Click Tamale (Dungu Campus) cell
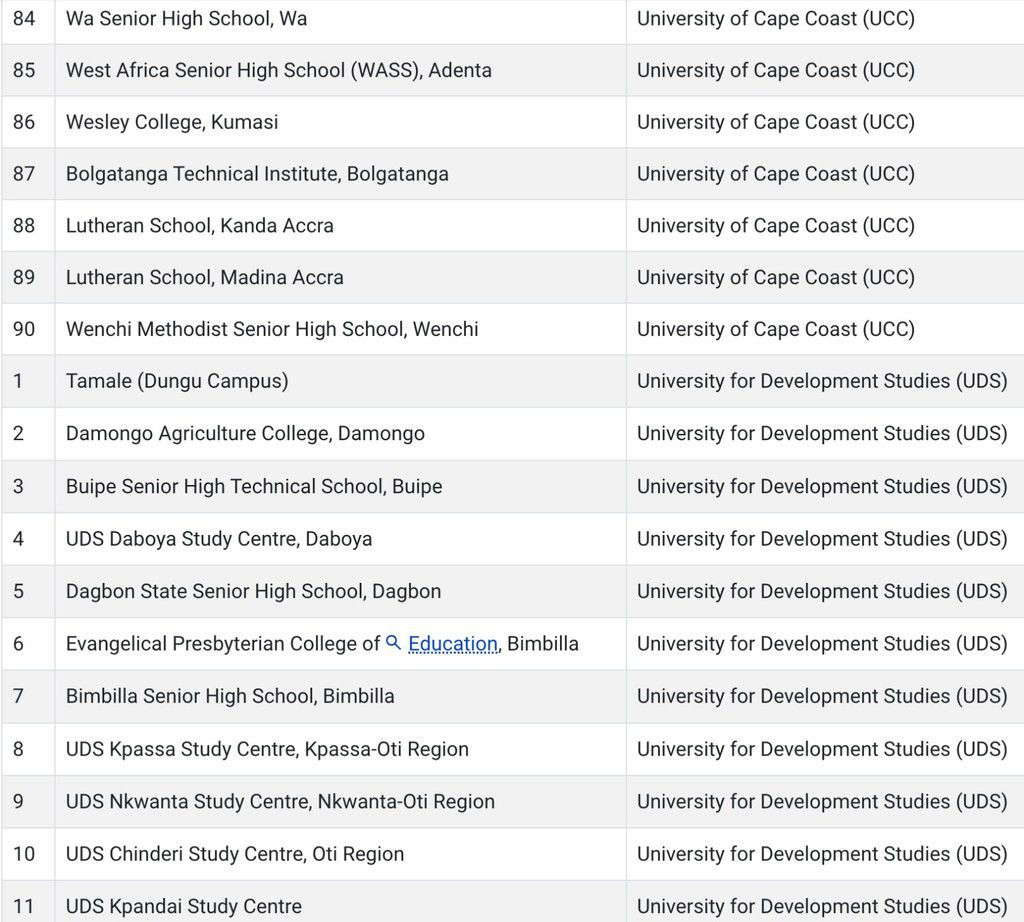The height and width of the screenshot is (922, 1024). point(177,381)
